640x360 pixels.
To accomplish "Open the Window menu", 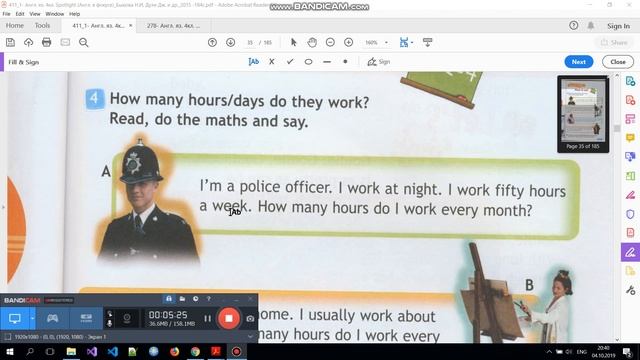I will coord(55,14).
